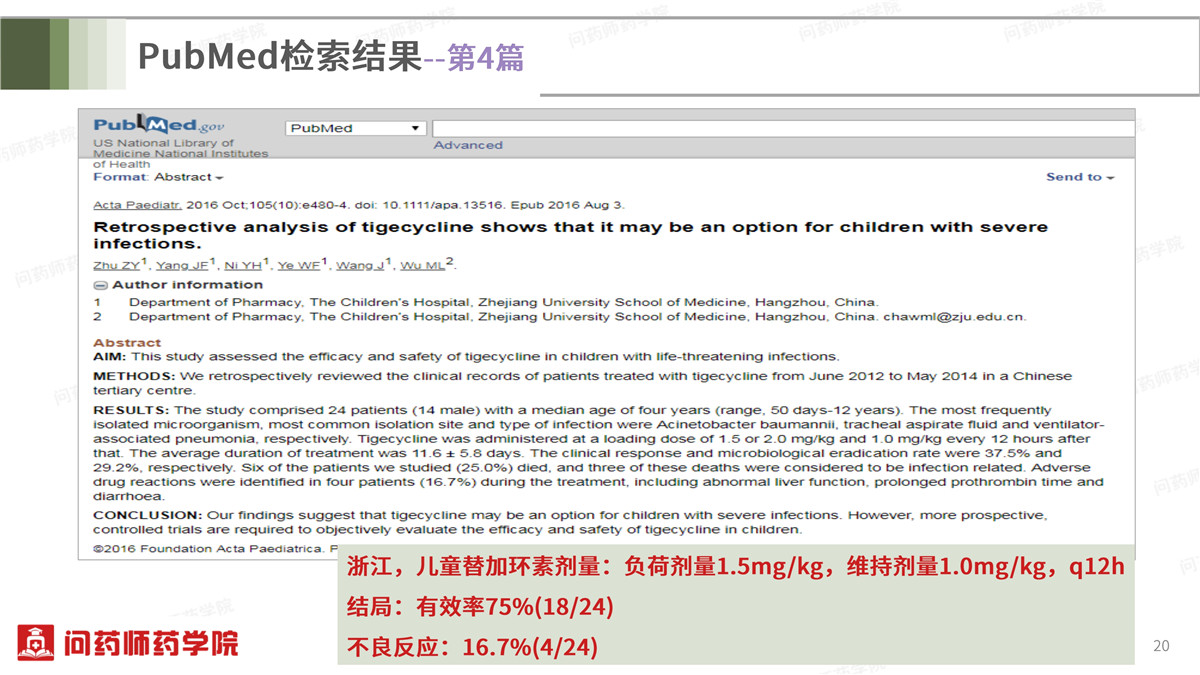Click the tigecycline article title
This screenshot has height=675, width=1200.
570,235
